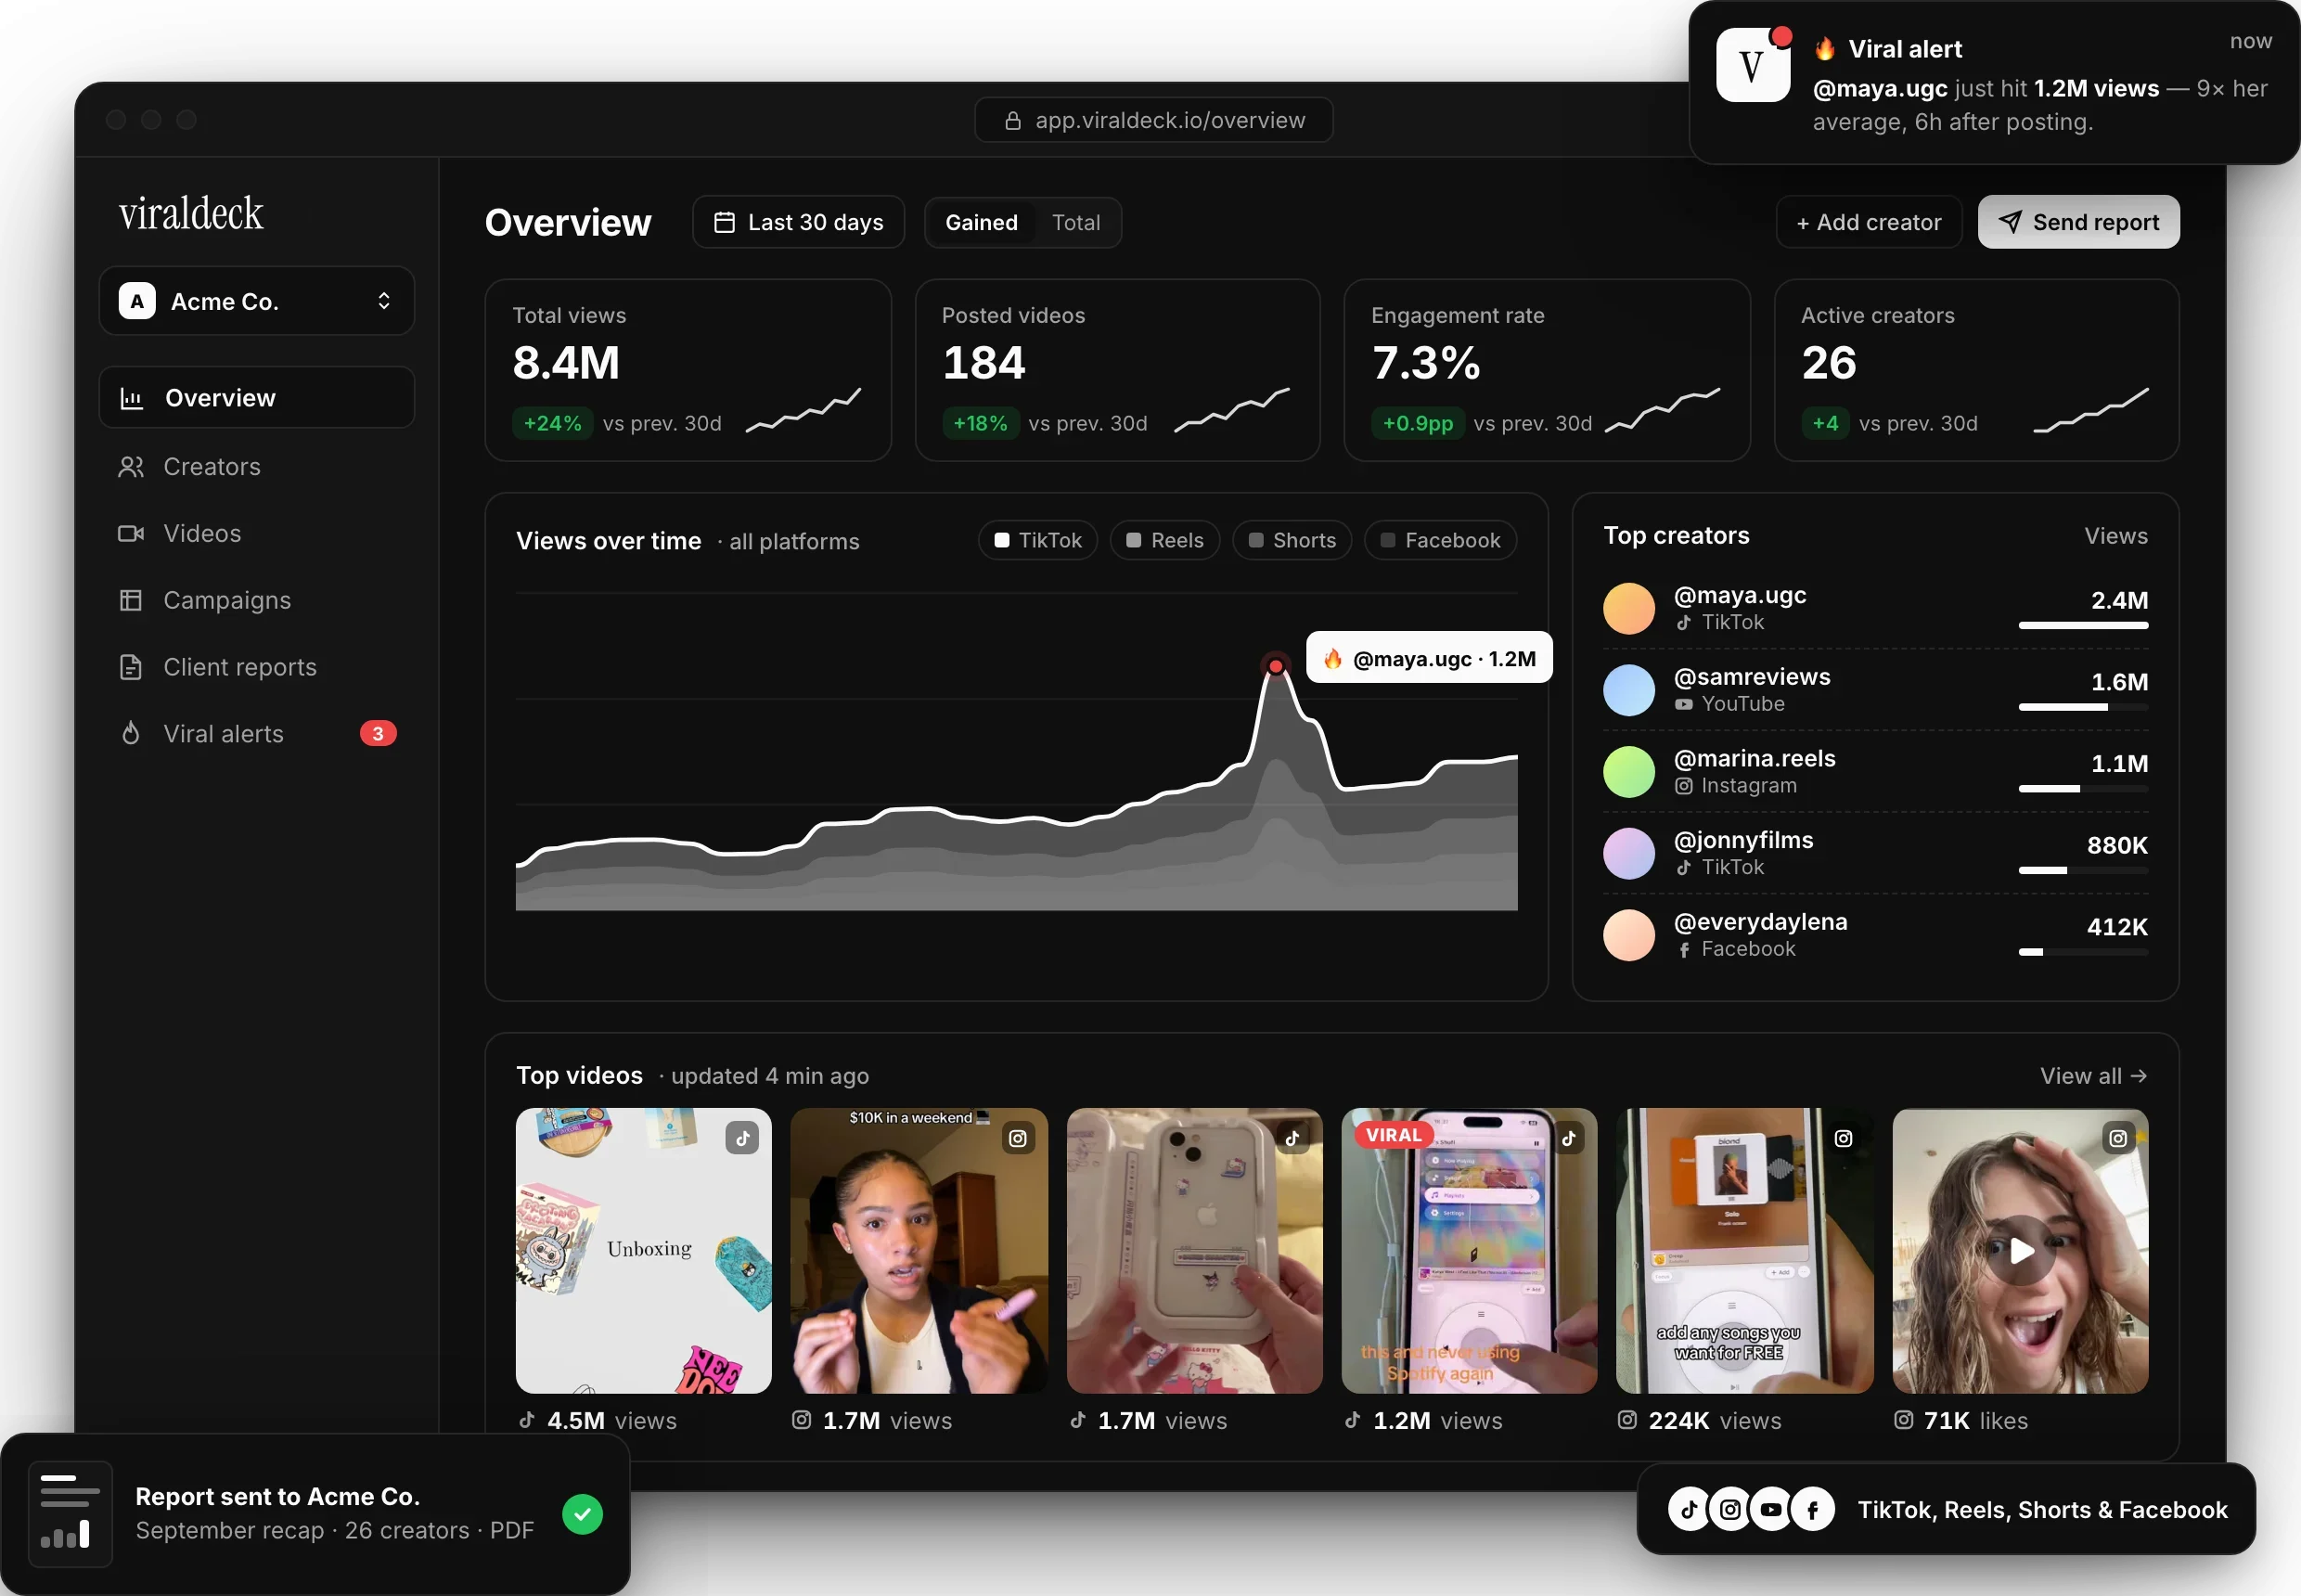Image resolution: width=2301 pixels, height=1596 pixels.
Task: Switch to the Total view
Action: coord(1076,222)
